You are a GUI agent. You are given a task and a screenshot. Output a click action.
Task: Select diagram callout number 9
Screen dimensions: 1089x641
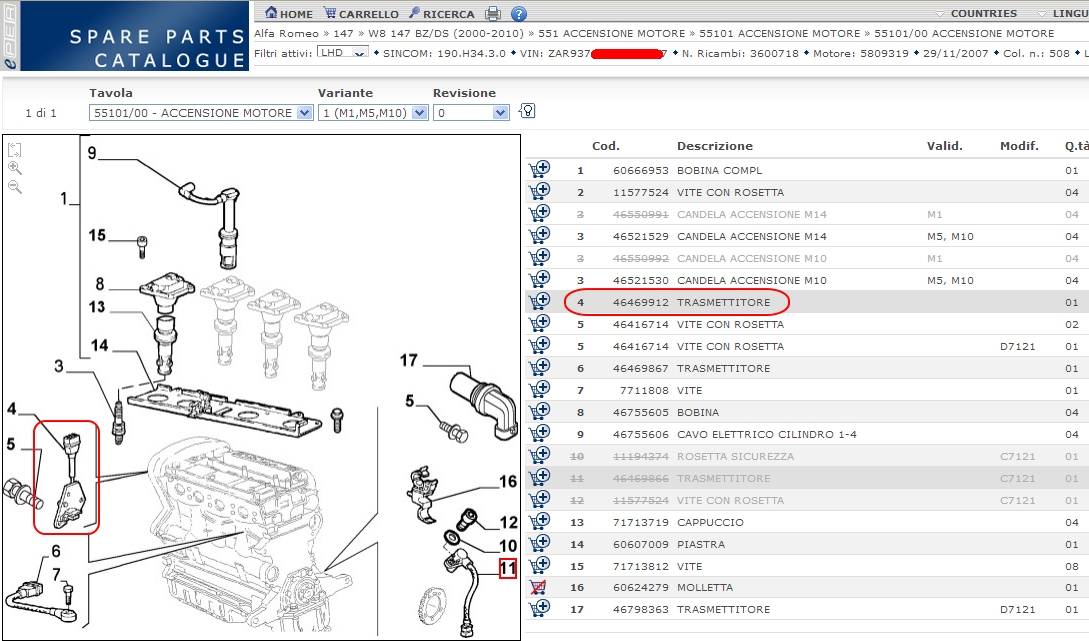(x=92, y=153)
